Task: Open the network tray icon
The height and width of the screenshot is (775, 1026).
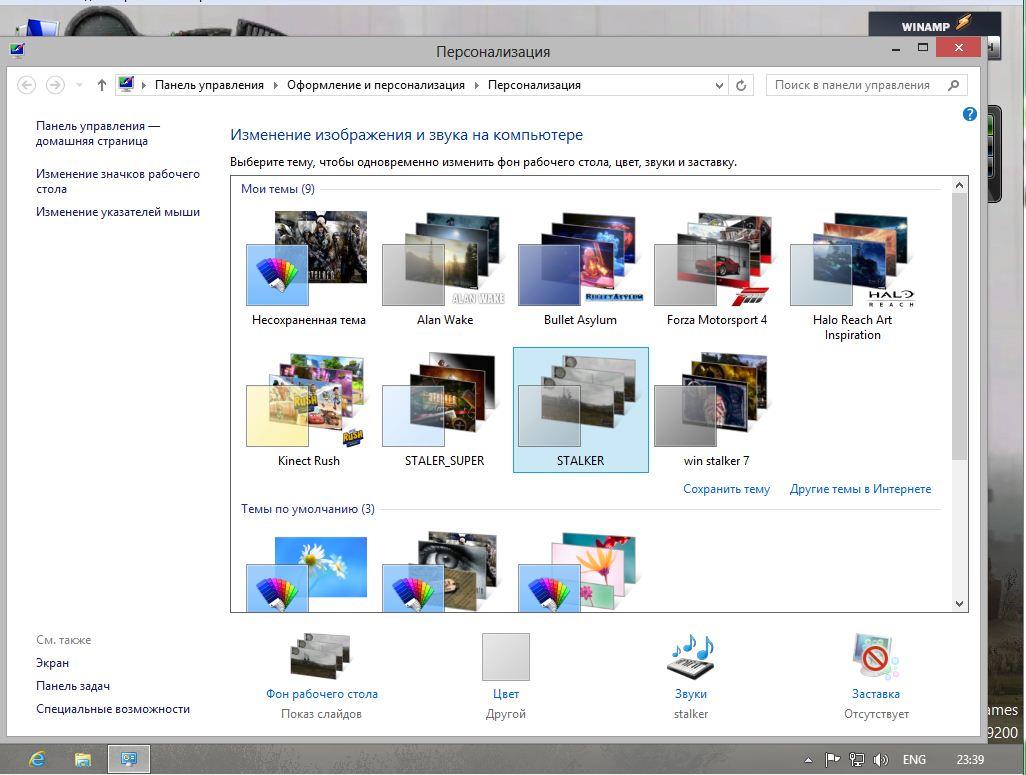Action: point(857,759)
